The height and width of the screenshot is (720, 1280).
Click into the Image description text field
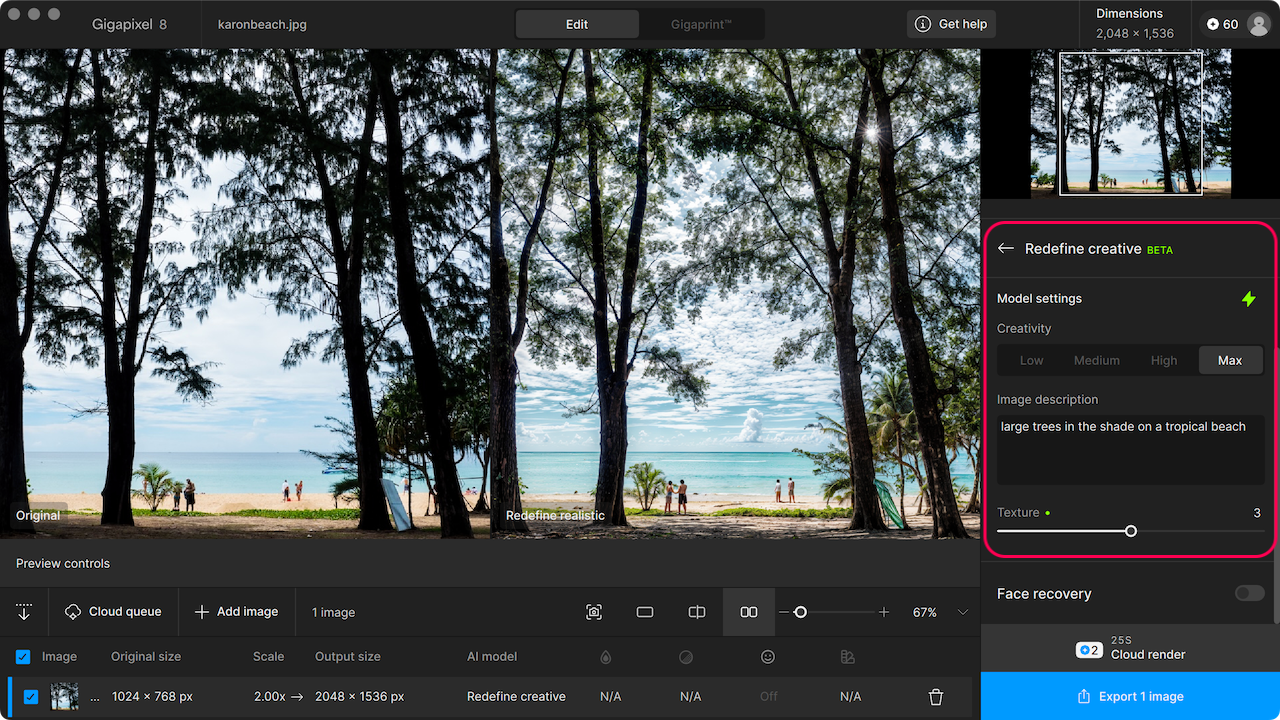point(1131,450)
